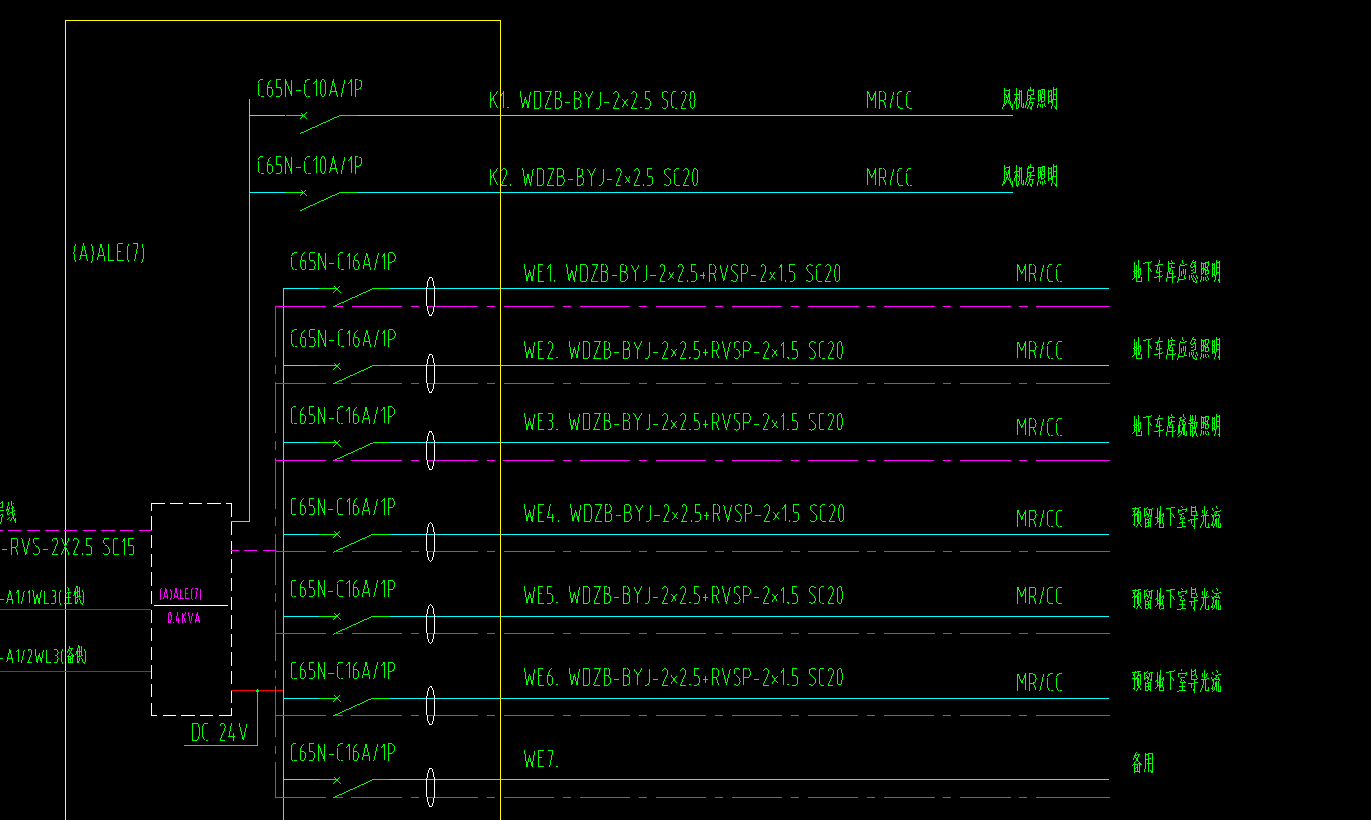Click the MR/CC text in the K2 row
Viewport: 1371px width, 820px height.
coord(889,178)
